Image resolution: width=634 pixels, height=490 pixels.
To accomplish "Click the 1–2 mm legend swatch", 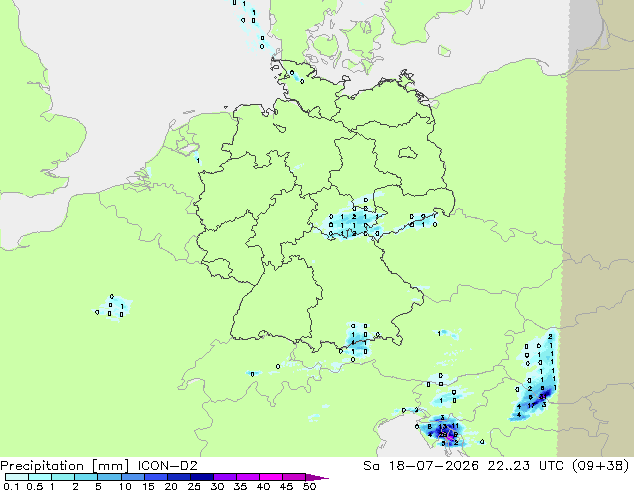I will (x=63, y=477).
